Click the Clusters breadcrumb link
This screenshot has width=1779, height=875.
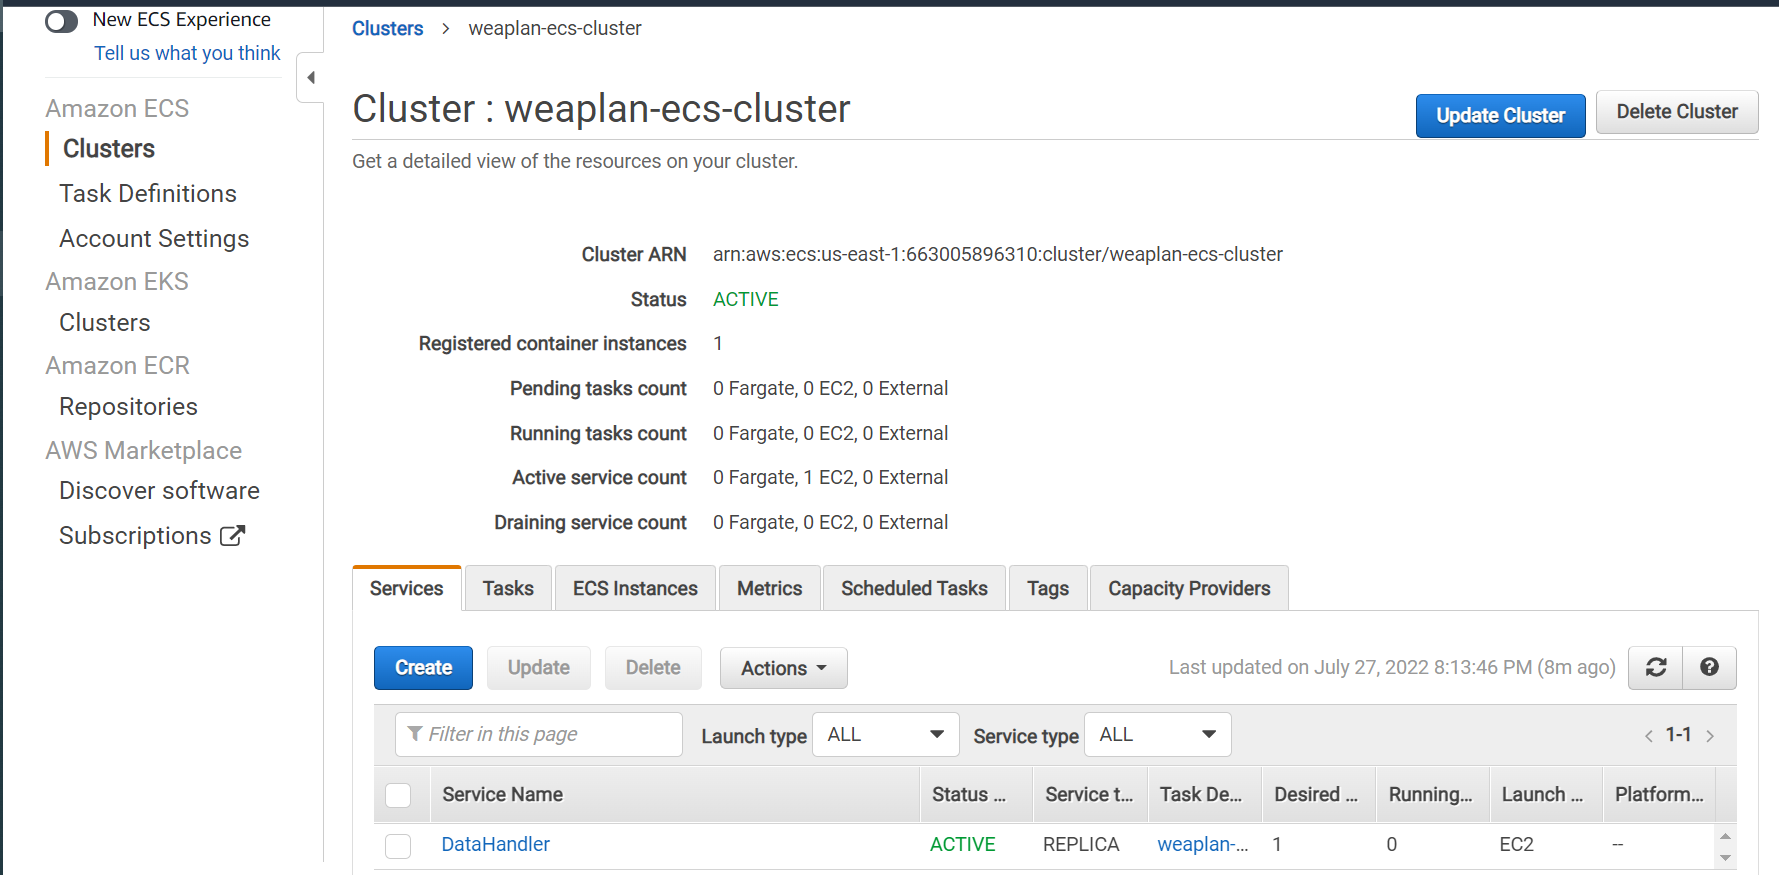pos(387,28)
